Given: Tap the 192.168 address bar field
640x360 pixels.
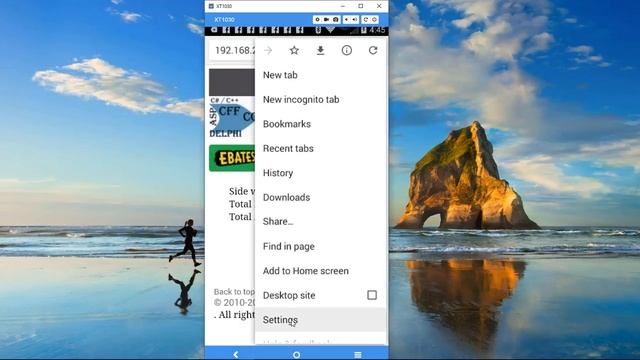Looking at the screenshot, I should [x=232, y=51].
